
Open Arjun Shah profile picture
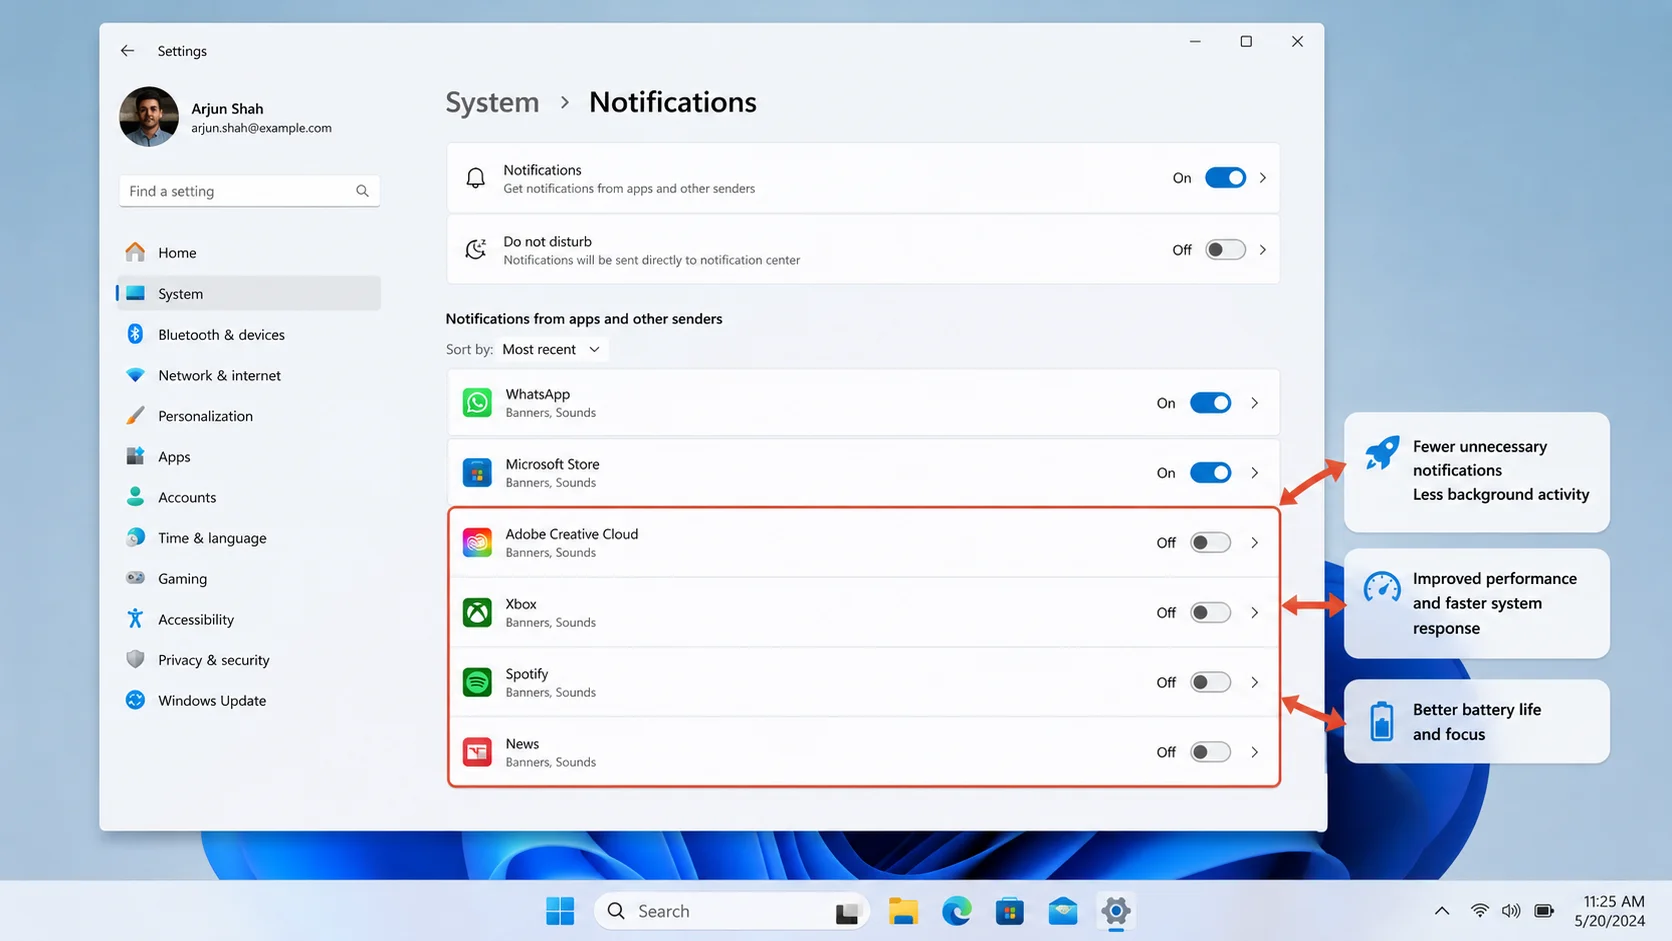tap(149, 117)
